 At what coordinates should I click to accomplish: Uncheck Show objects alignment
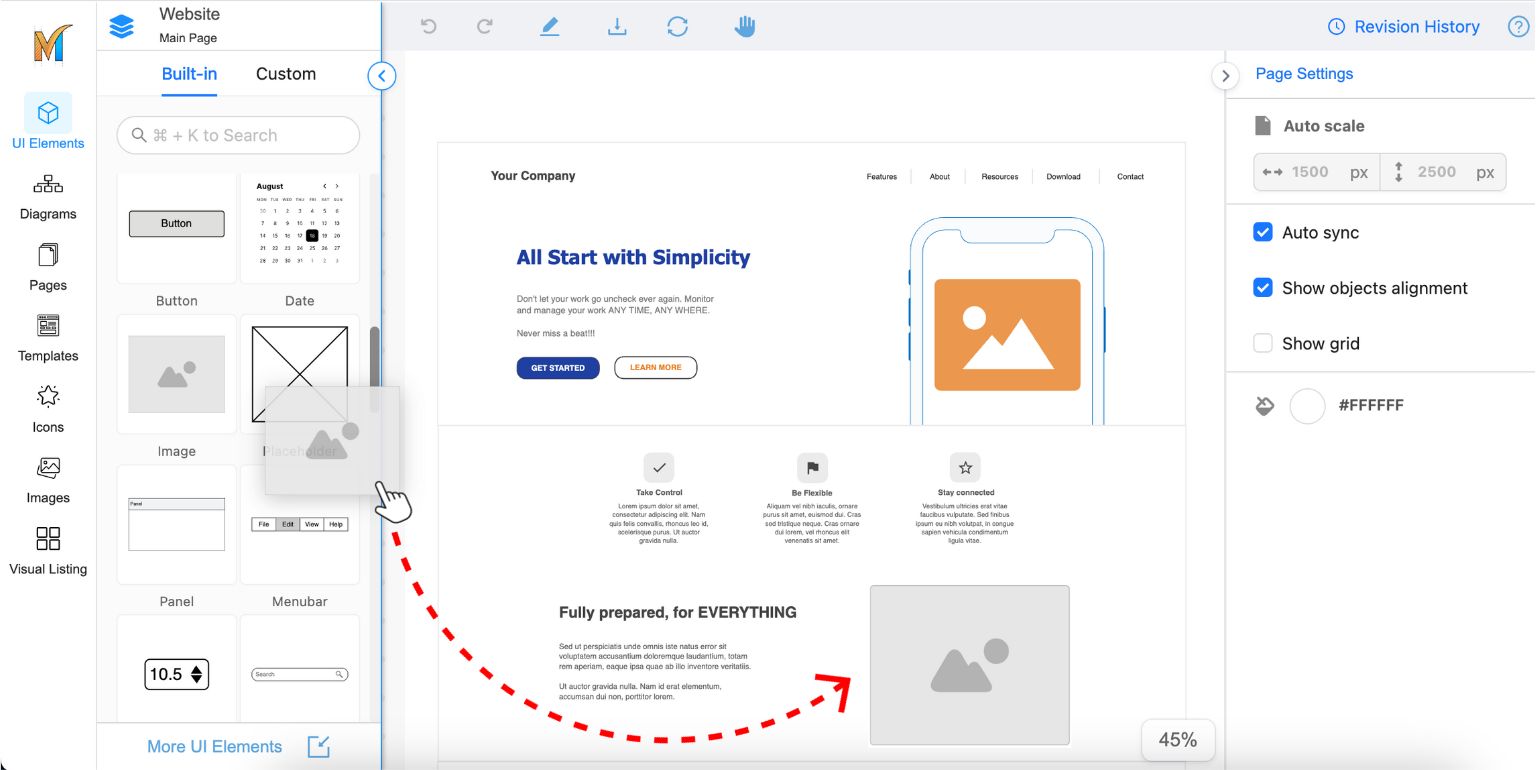coord(1263,288)
